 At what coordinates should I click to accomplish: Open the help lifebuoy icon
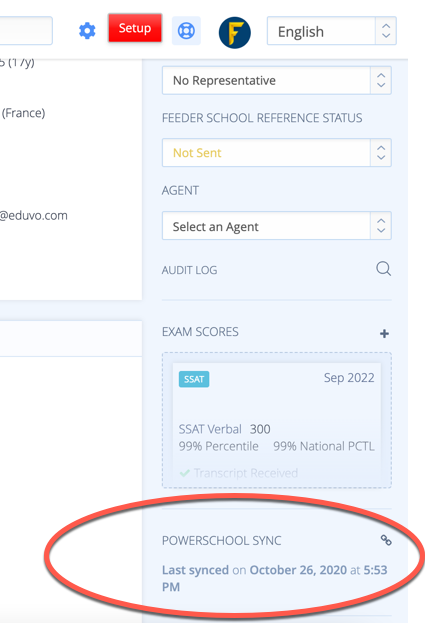(x=186, y=31)
